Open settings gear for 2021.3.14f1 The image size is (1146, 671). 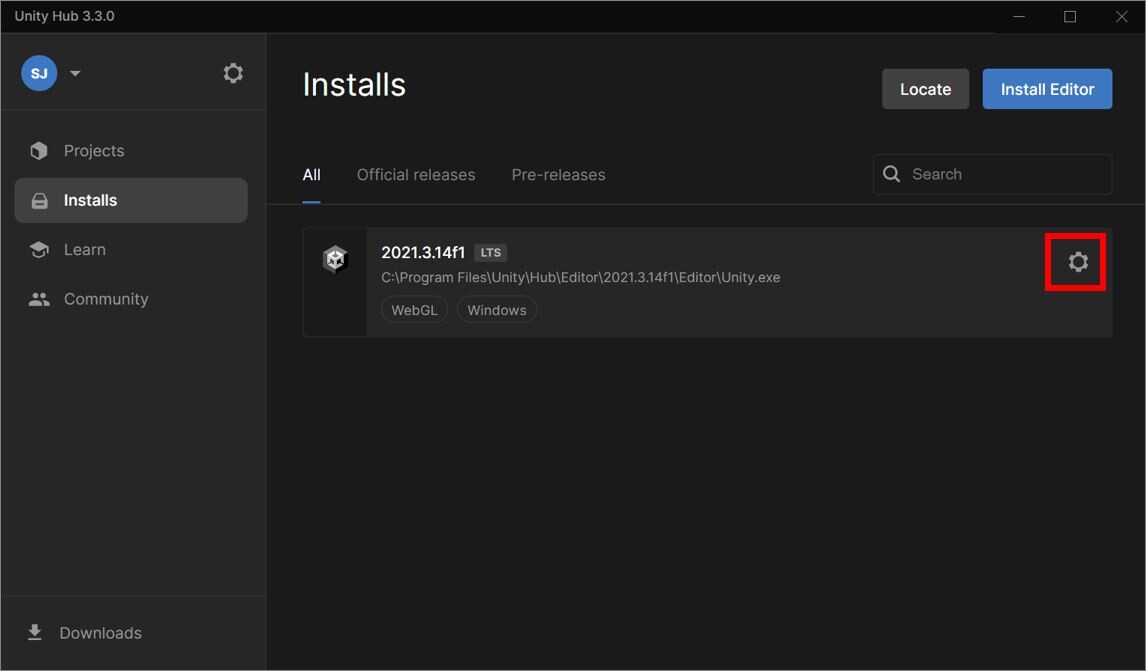[1078, 262]
